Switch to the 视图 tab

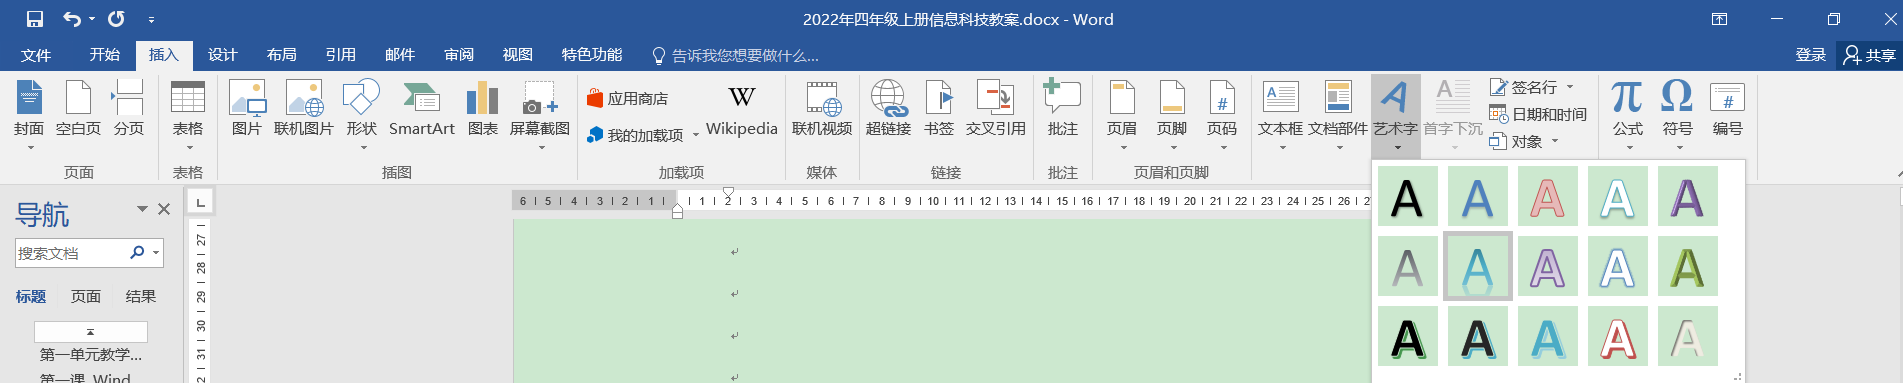point(518,55)
